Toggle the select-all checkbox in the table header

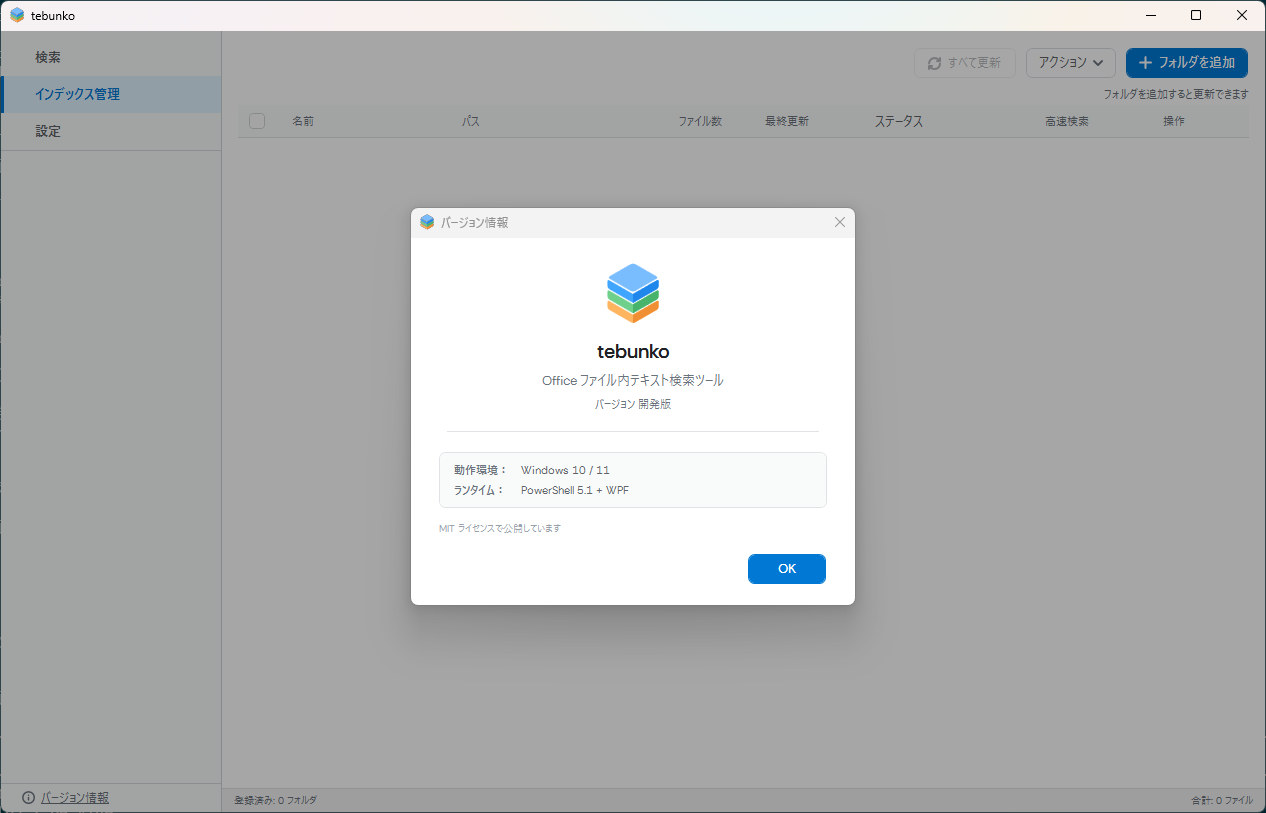click(257, 121)
